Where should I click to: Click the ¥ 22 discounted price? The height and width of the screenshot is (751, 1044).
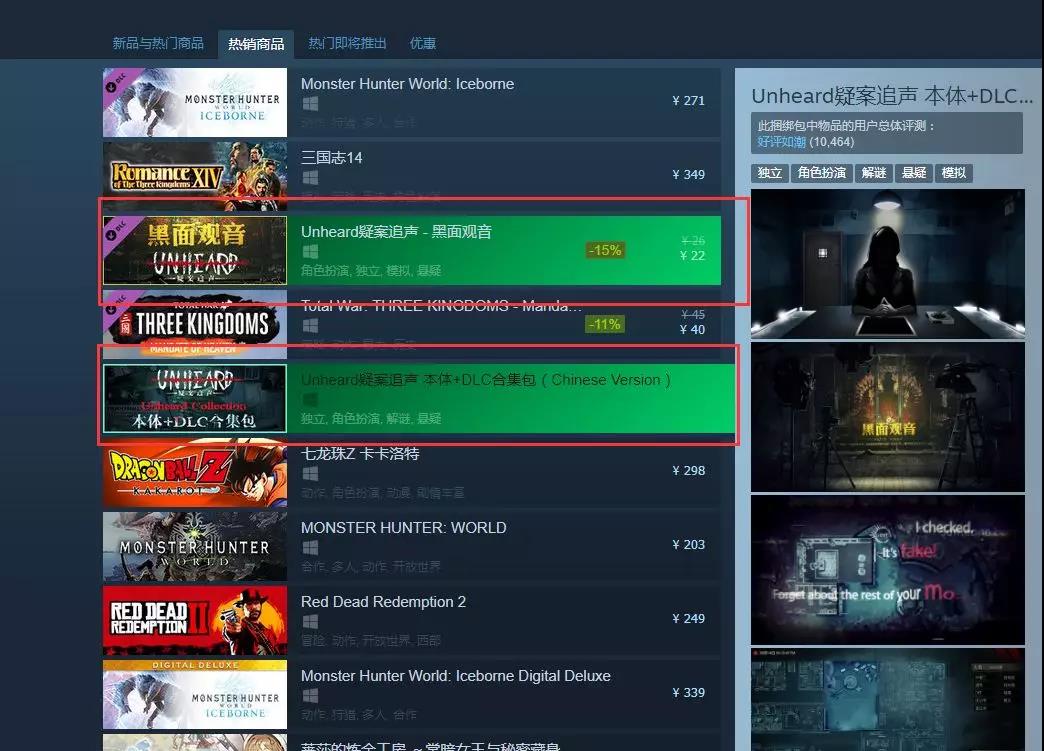(692, 256)
